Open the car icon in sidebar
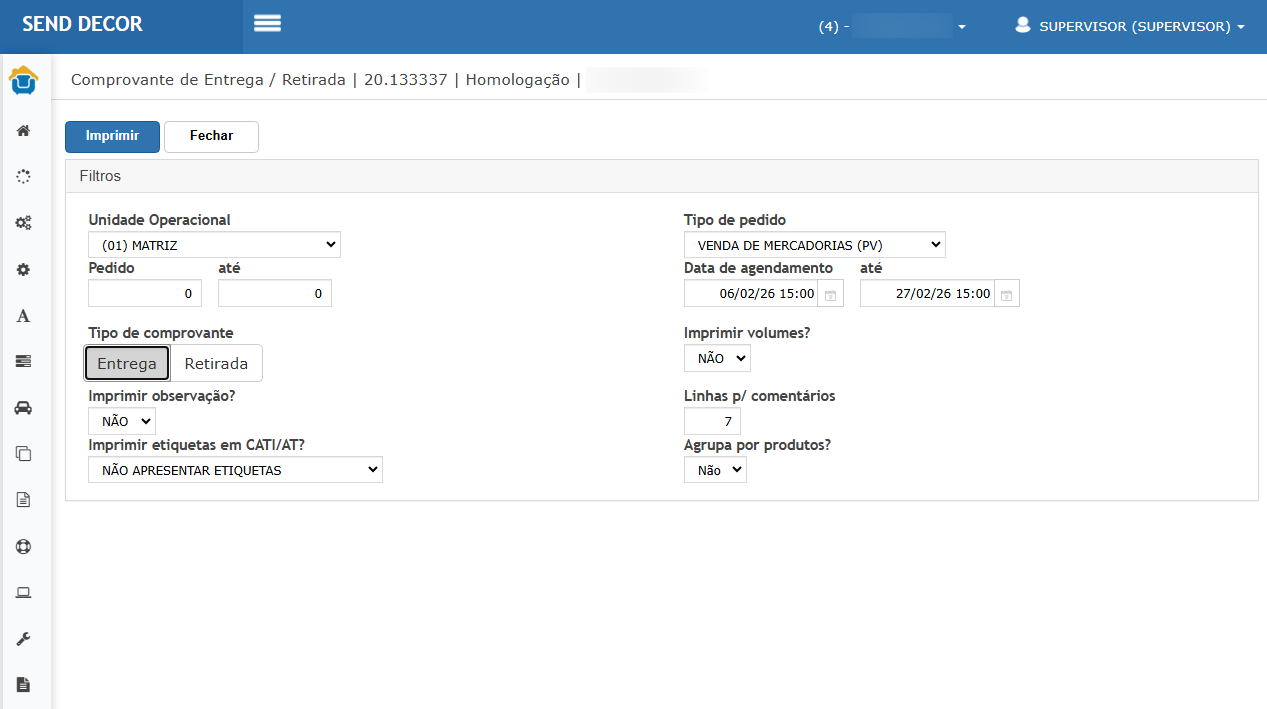The width and height of the screenshot is (1267, 709). [x=23, y=408]
